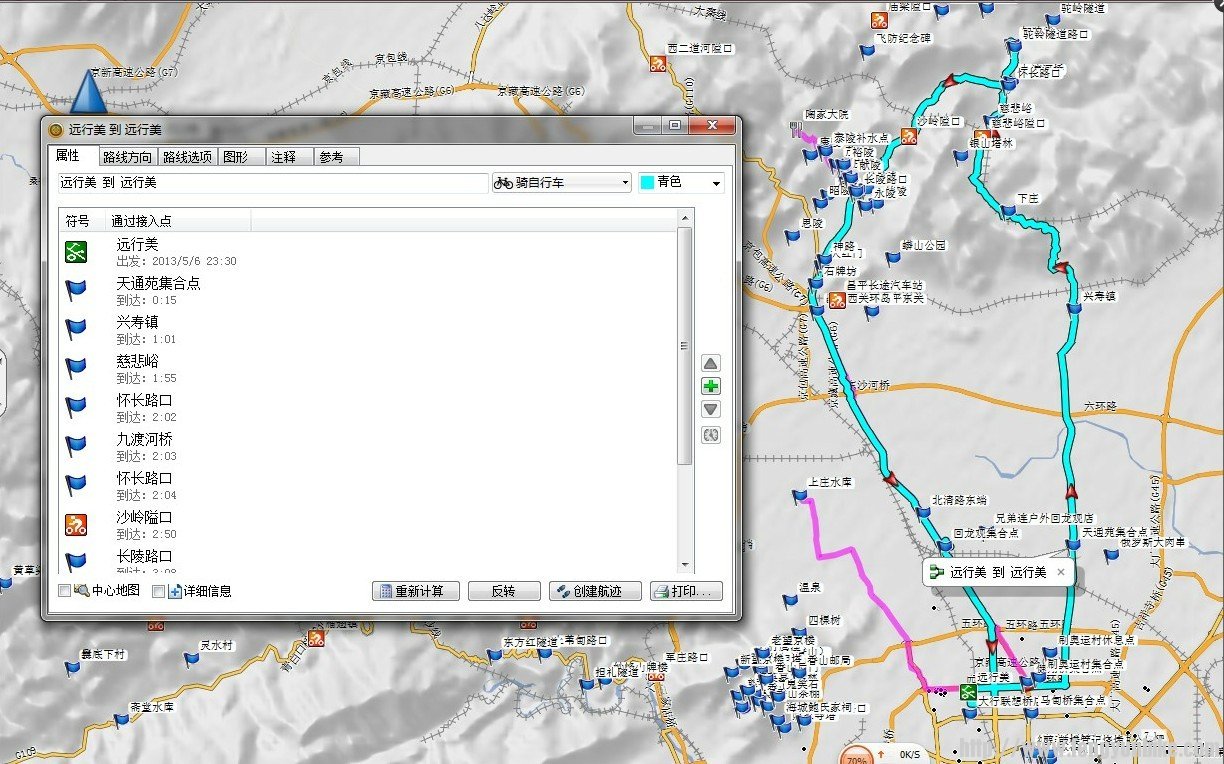Click the orange symbol beside 沙岭隘口
1224x764 pixels.
click(x=76, y=523)
